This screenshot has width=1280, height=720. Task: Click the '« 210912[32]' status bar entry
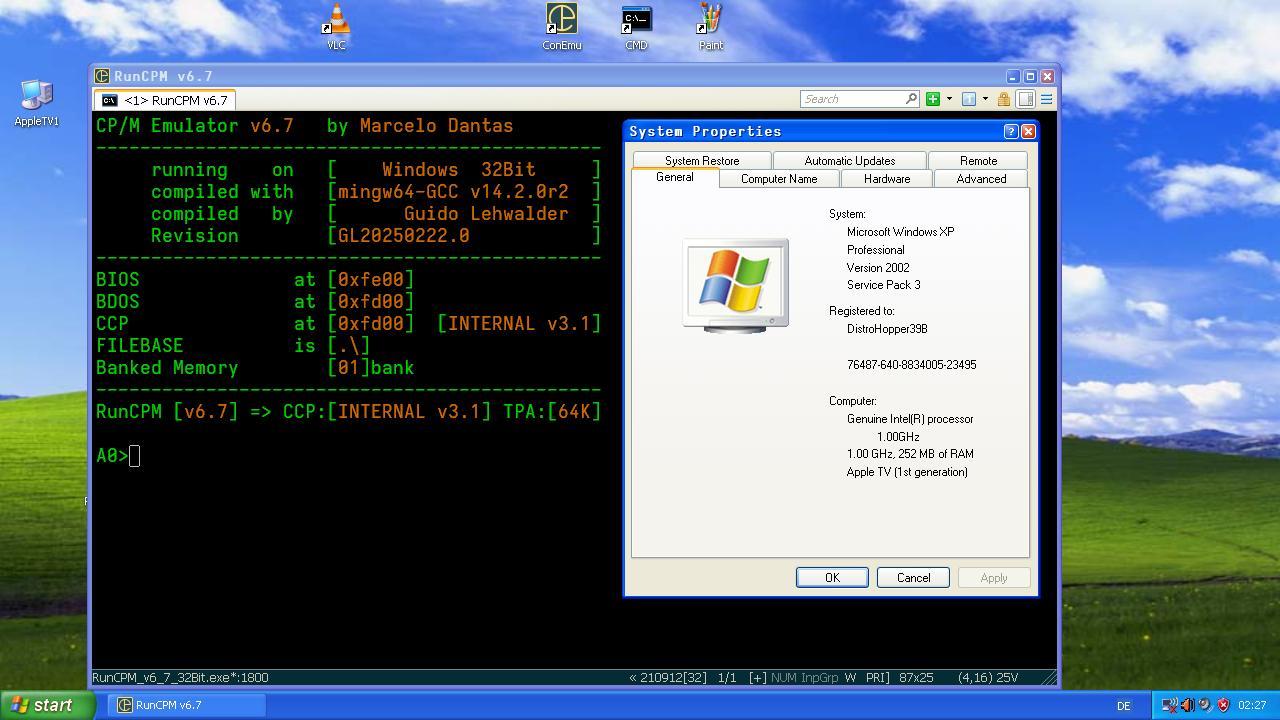click(x=668, y=677)
